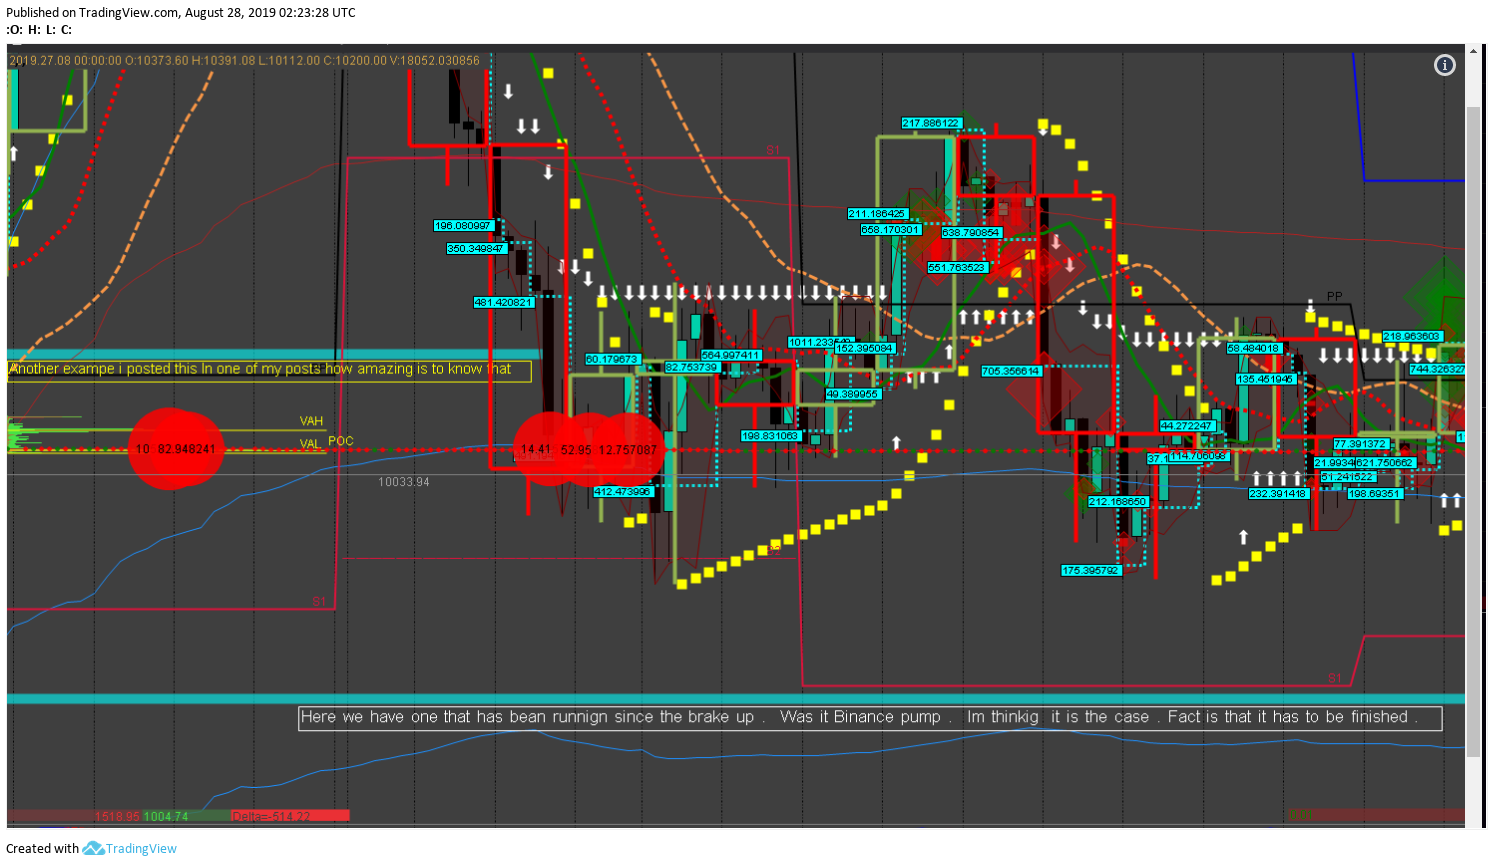Click the '551.763523' volume label
This screenshot has height=866, width=1494.
coord(958,267)
